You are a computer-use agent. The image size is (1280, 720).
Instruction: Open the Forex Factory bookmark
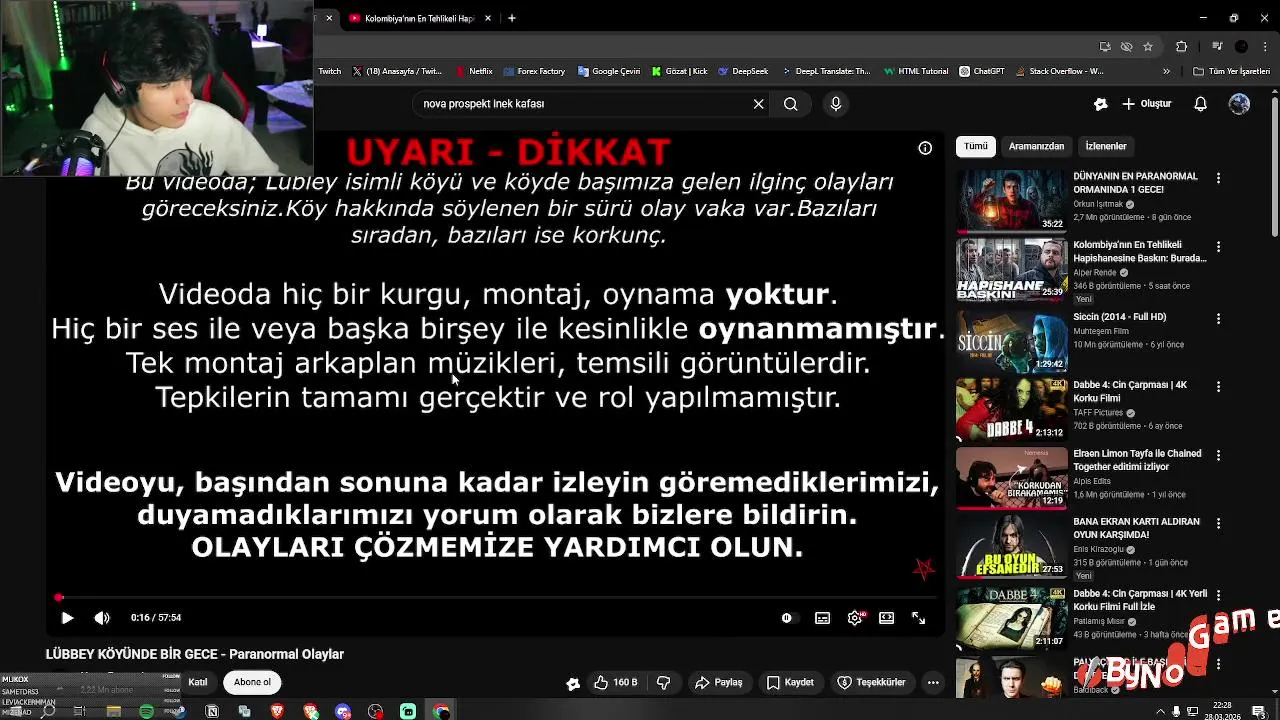tap(534, 72)
